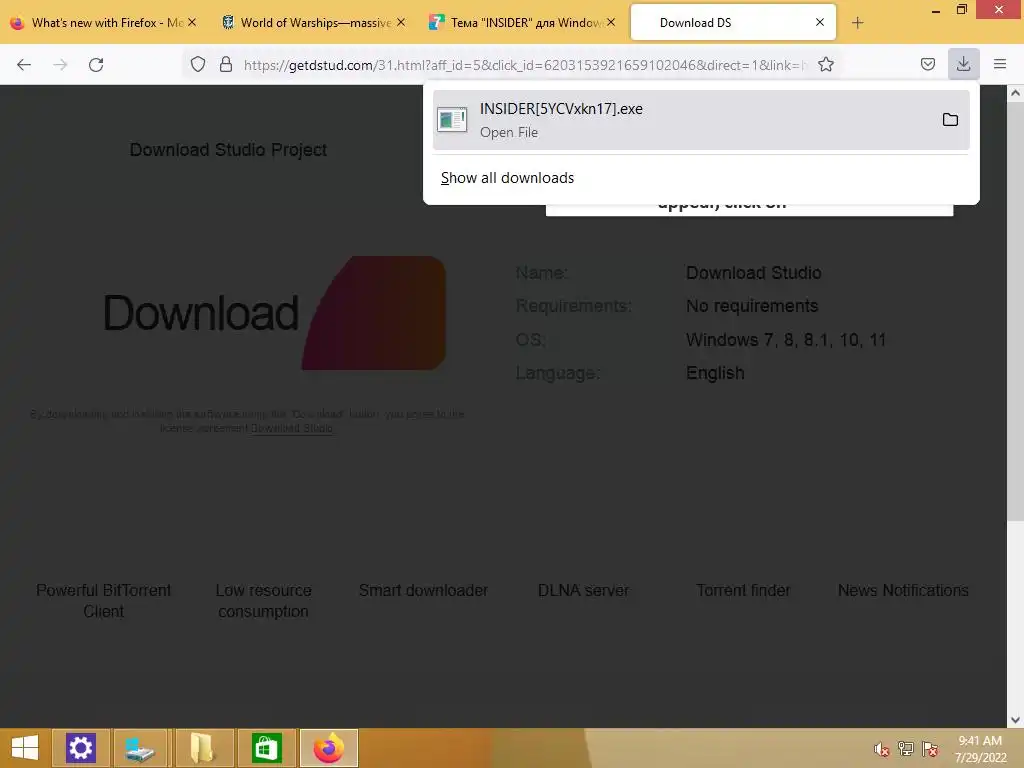Open the Download Studio license agreement link

tap(292, 428)
